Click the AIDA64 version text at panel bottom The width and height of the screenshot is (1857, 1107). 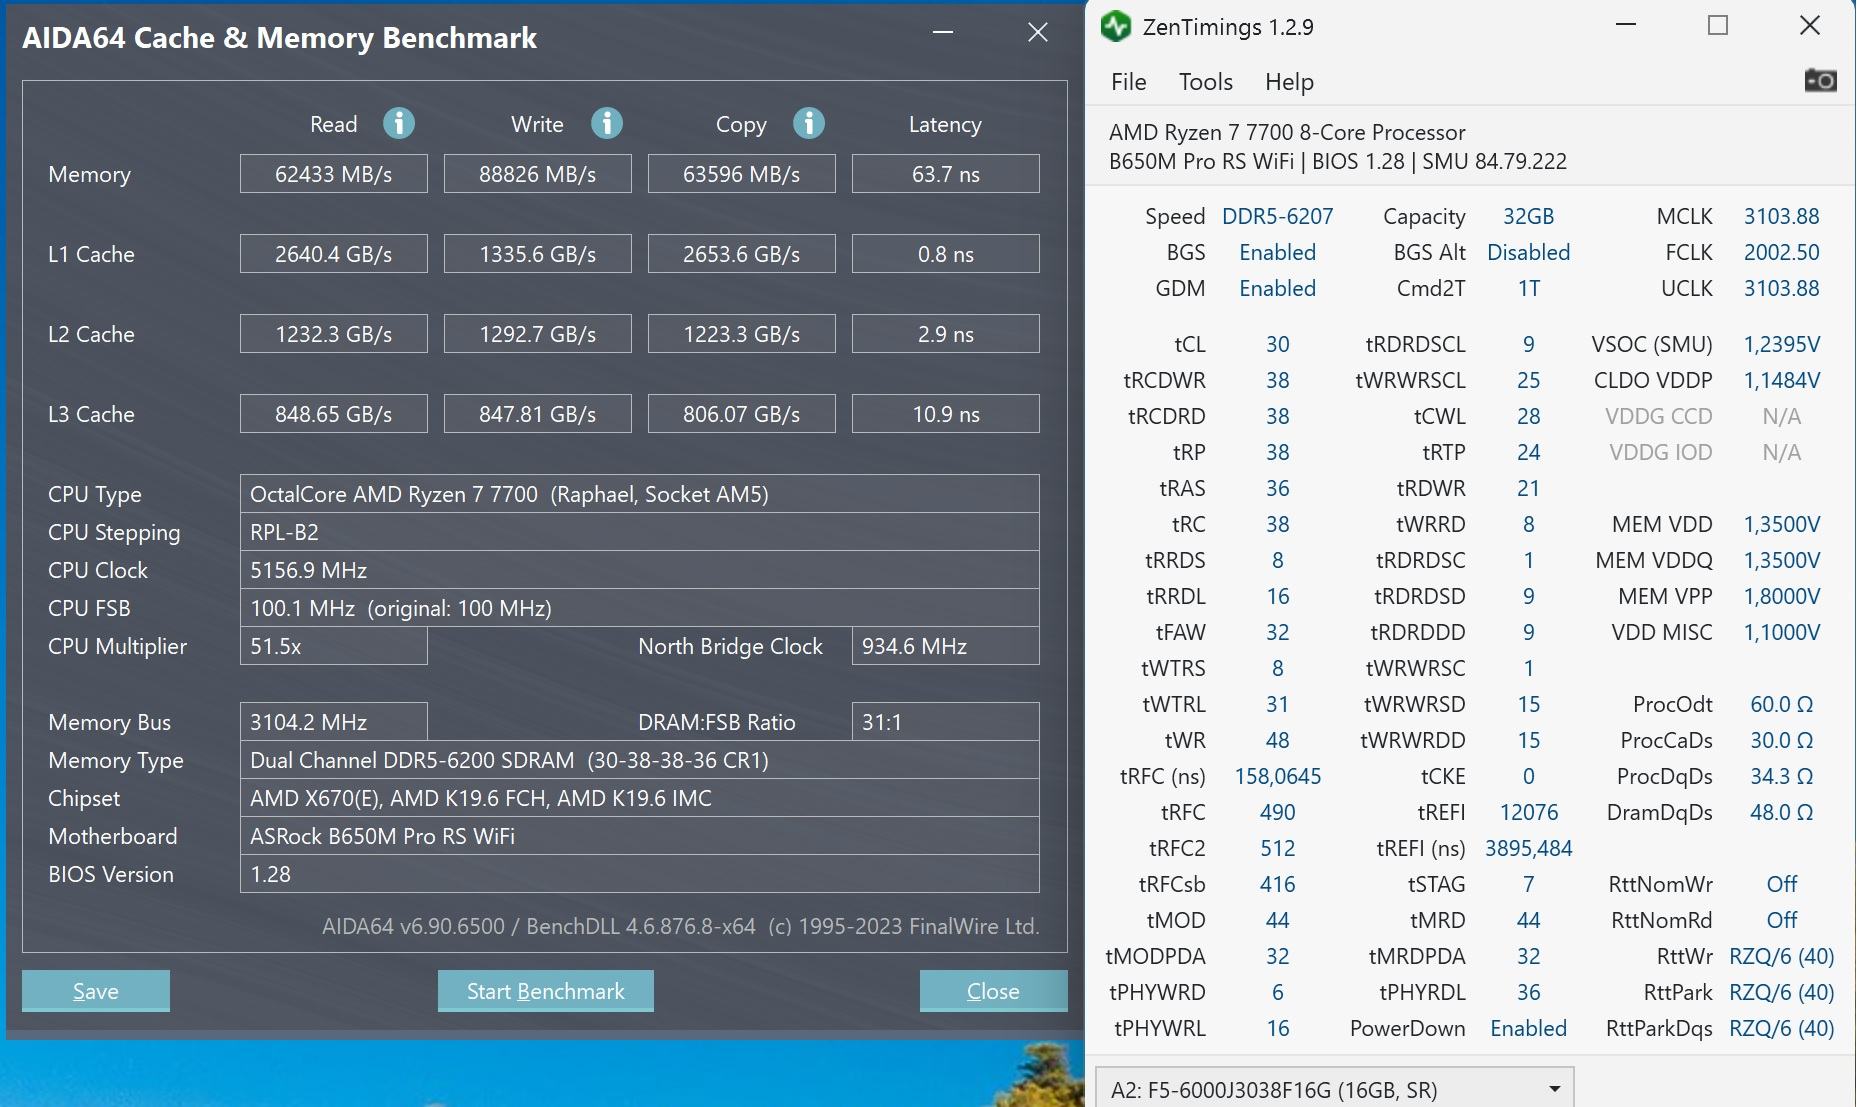pos(681,927)
